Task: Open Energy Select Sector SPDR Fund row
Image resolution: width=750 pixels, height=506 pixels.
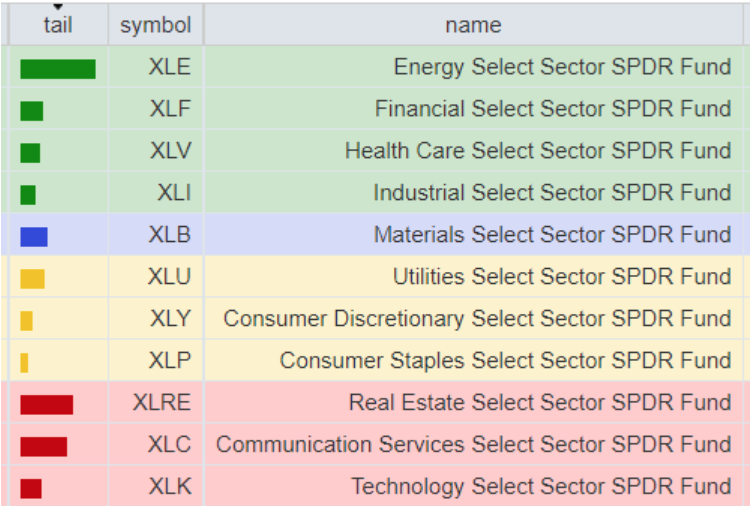Action: coord(562,68)
